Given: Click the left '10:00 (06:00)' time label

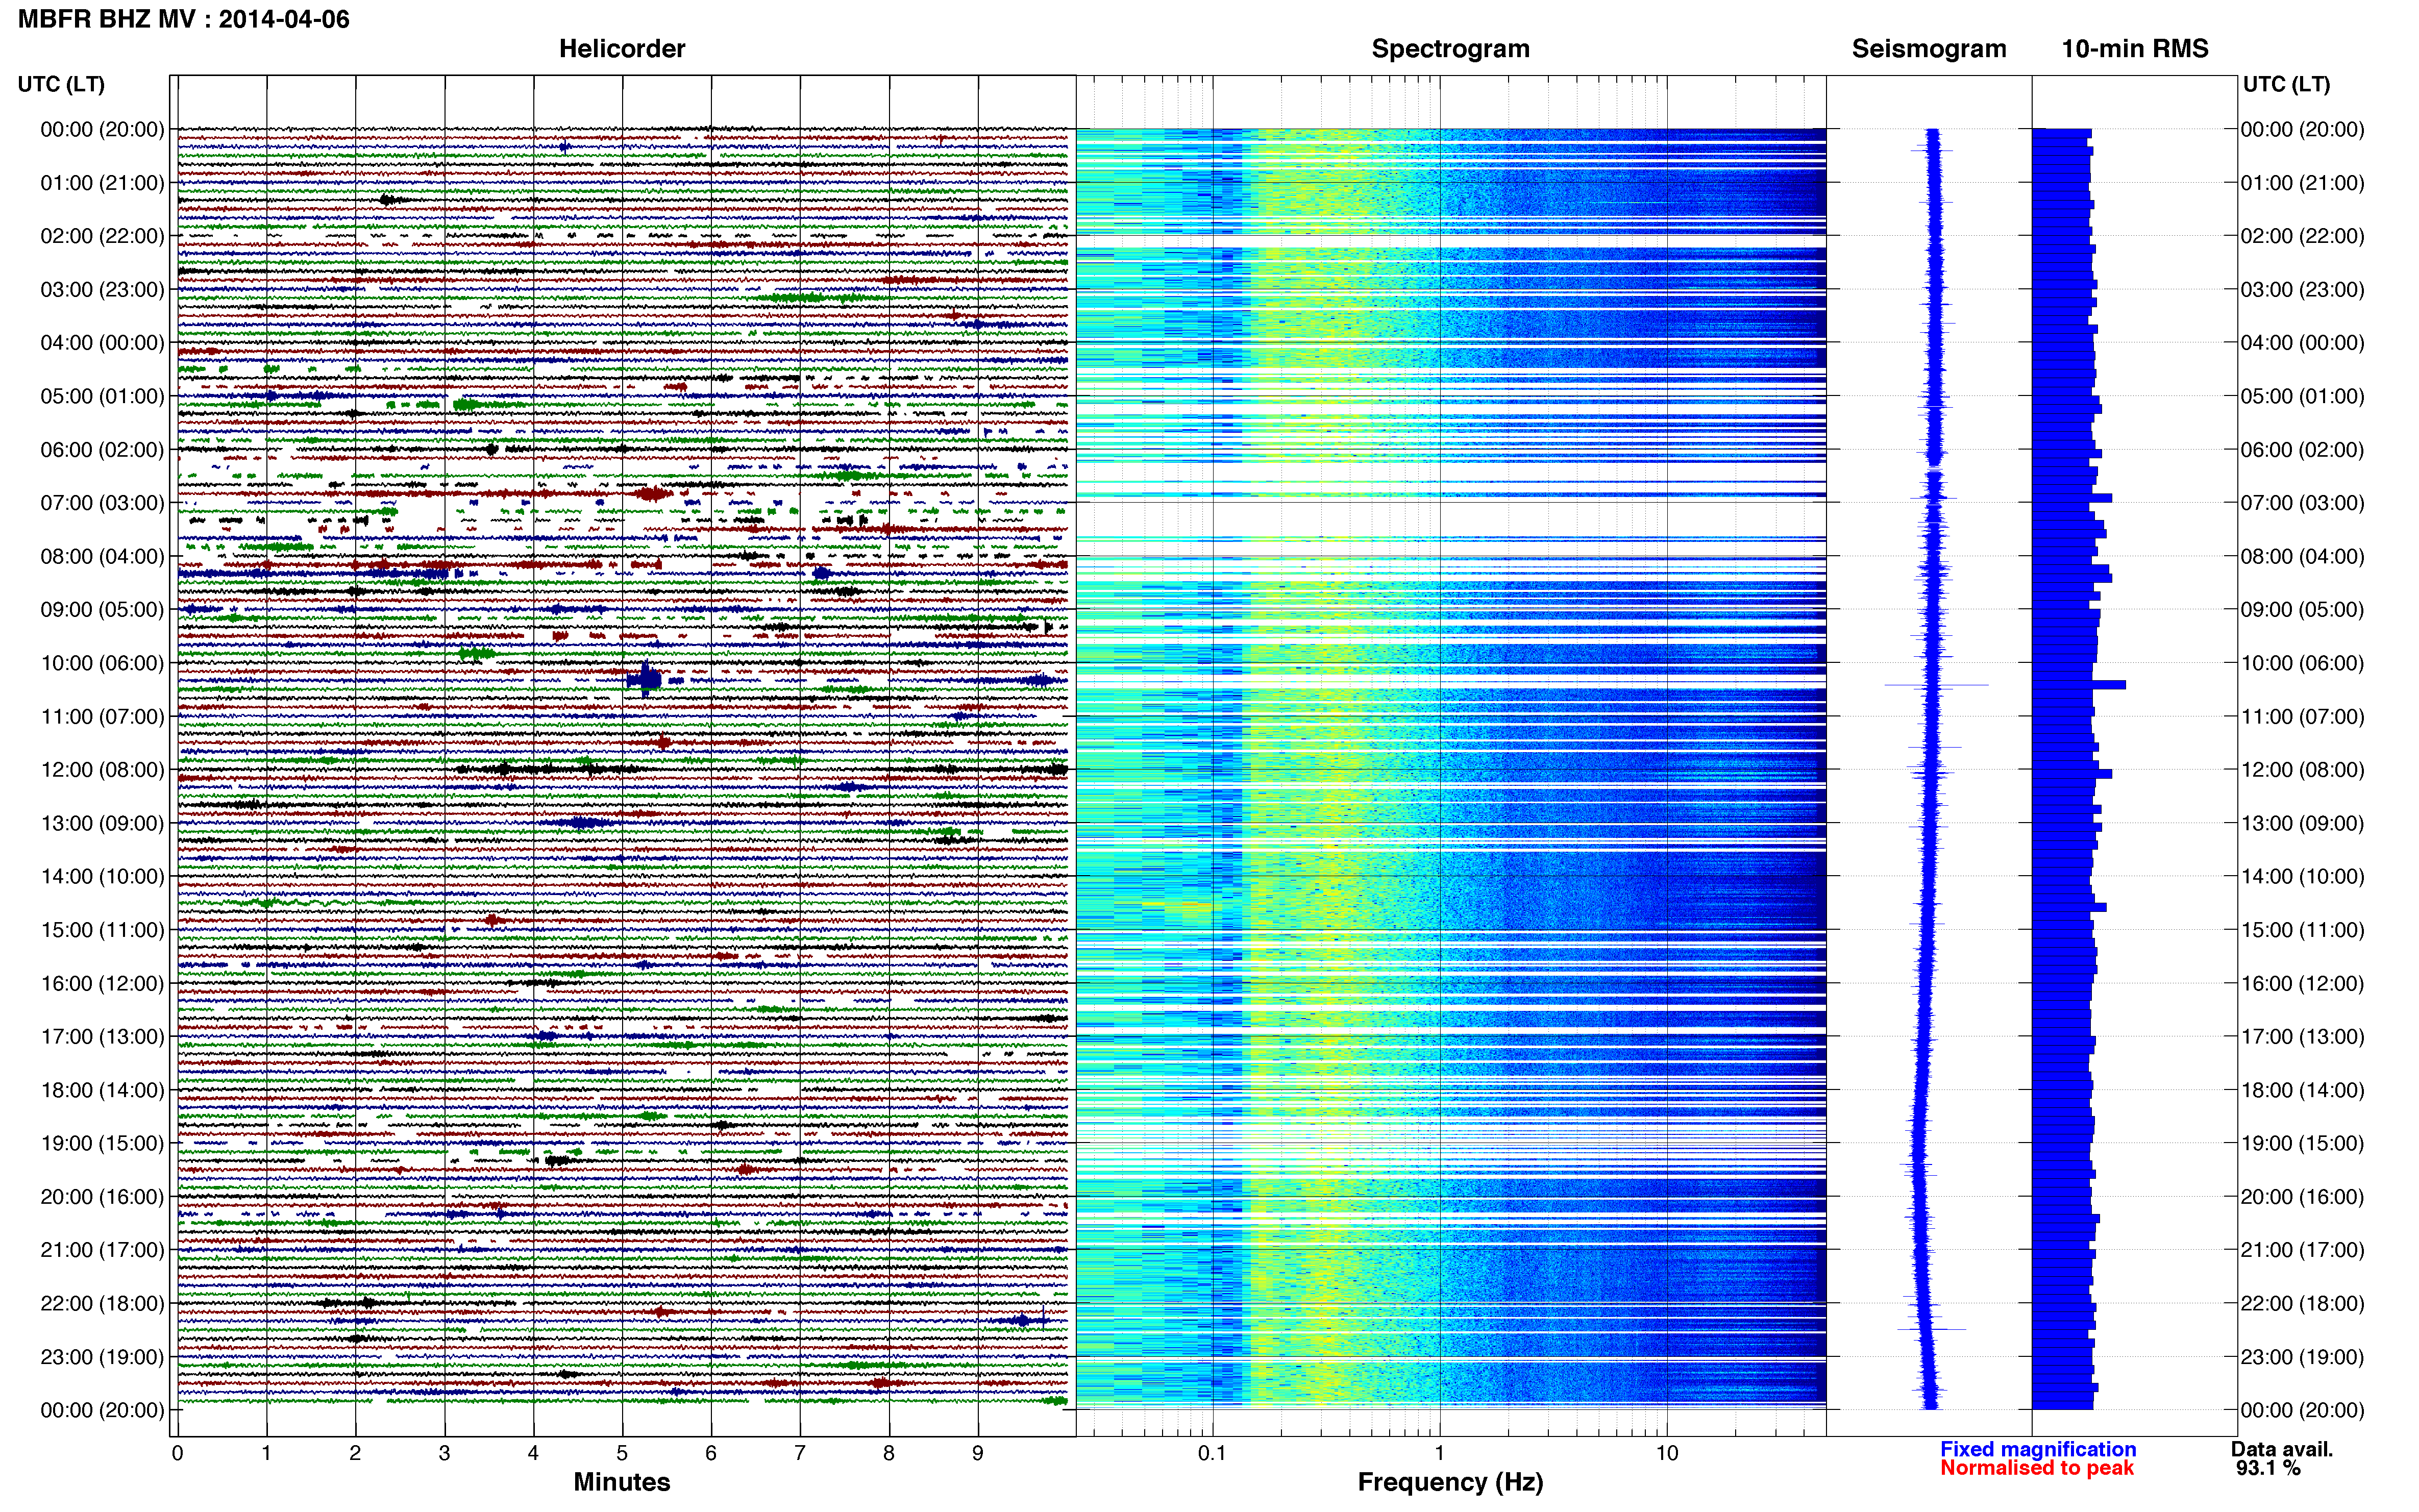Looking at the screenshot, I should tap(102, 663).
